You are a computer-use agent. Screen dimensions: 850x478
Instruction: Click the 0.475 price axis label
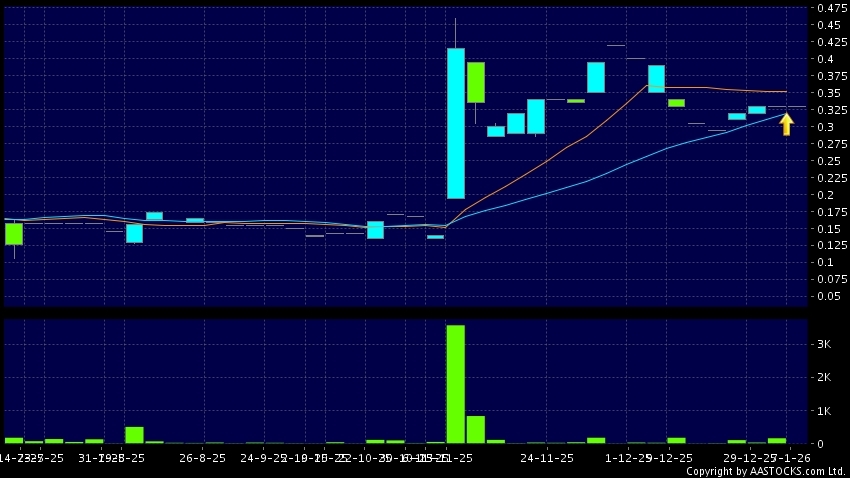tap(830, 9)
